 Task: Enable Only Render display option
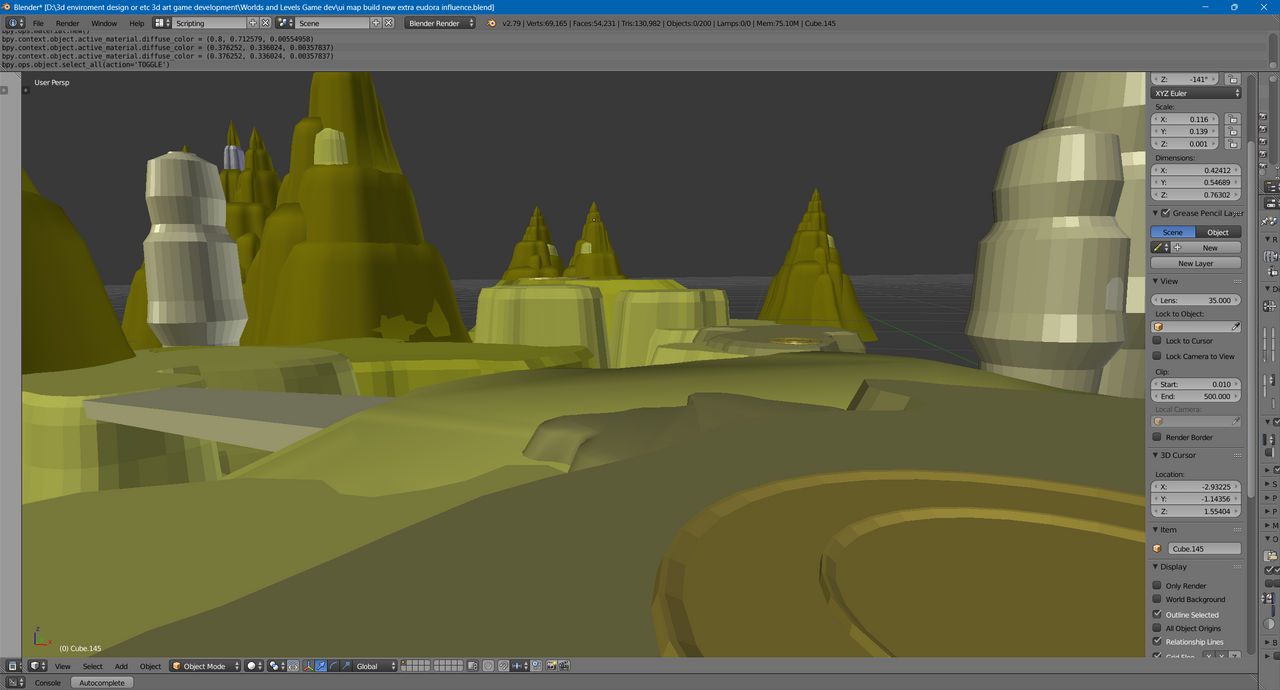click(x=1158, y=586)
